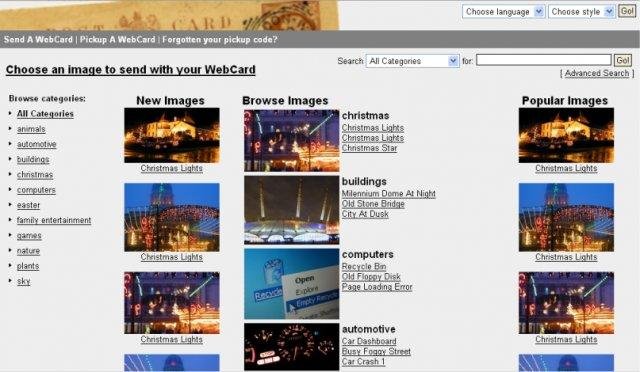Open the All Categories search dropdown
The image size is (640, 372).
[412, 61]
